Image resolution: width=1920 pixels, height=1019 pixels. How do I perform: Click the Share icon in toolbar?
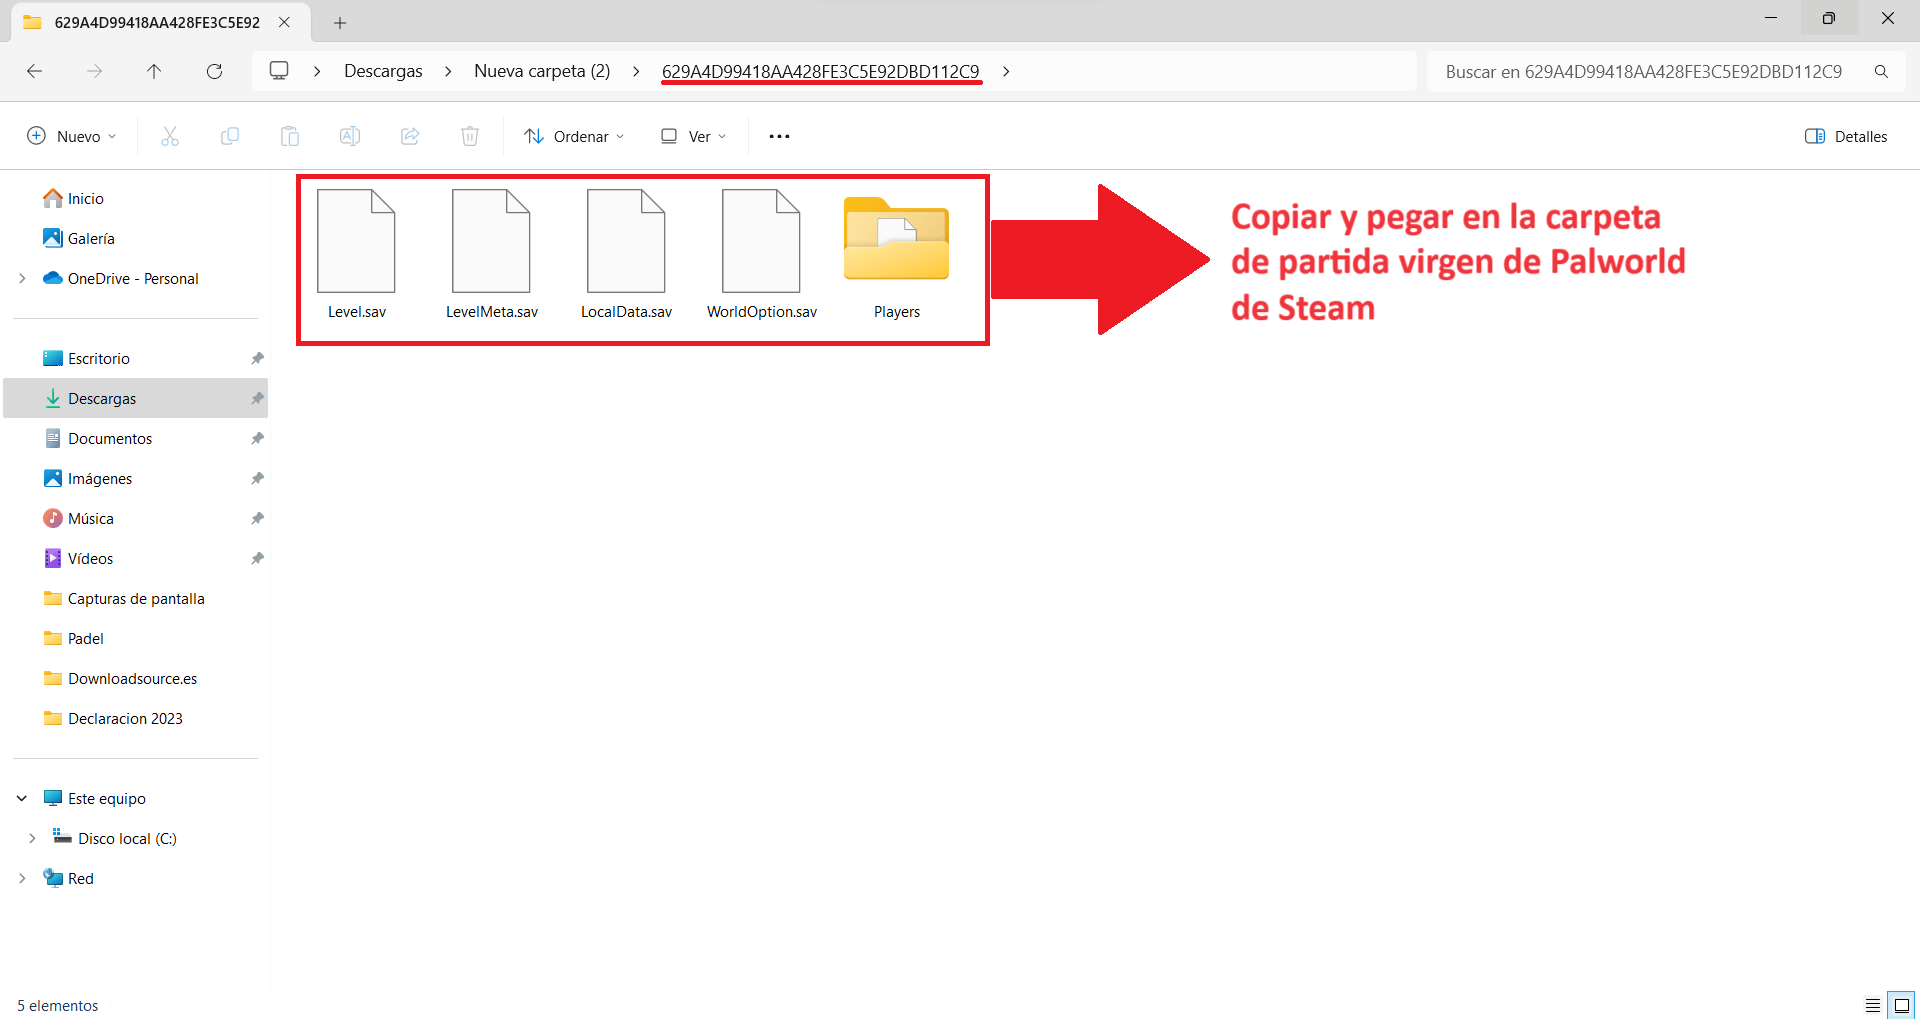pyautogui.click(x=410, y=136)
